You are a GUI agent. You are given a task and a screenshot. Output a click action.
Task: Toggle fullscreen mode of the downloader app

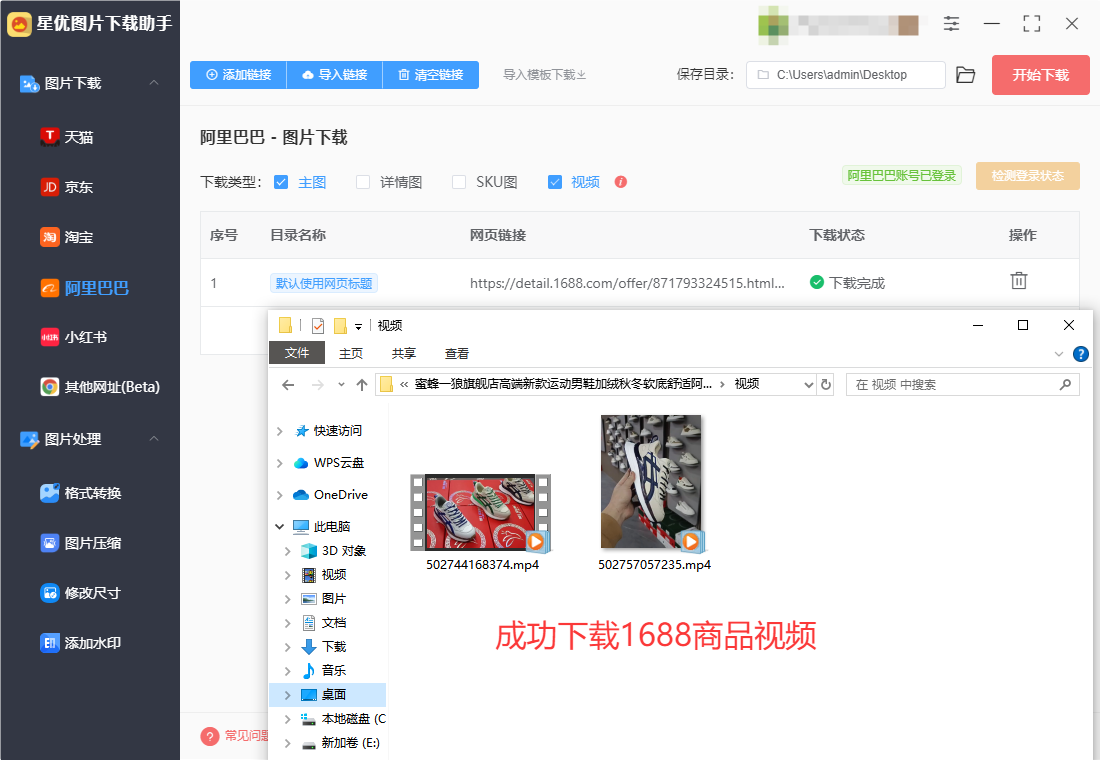click(1031, 23)
